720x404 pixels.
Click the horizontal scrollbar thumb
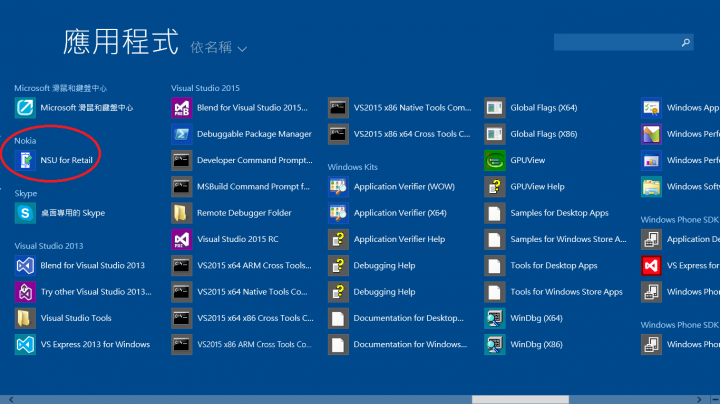[520, 399]
